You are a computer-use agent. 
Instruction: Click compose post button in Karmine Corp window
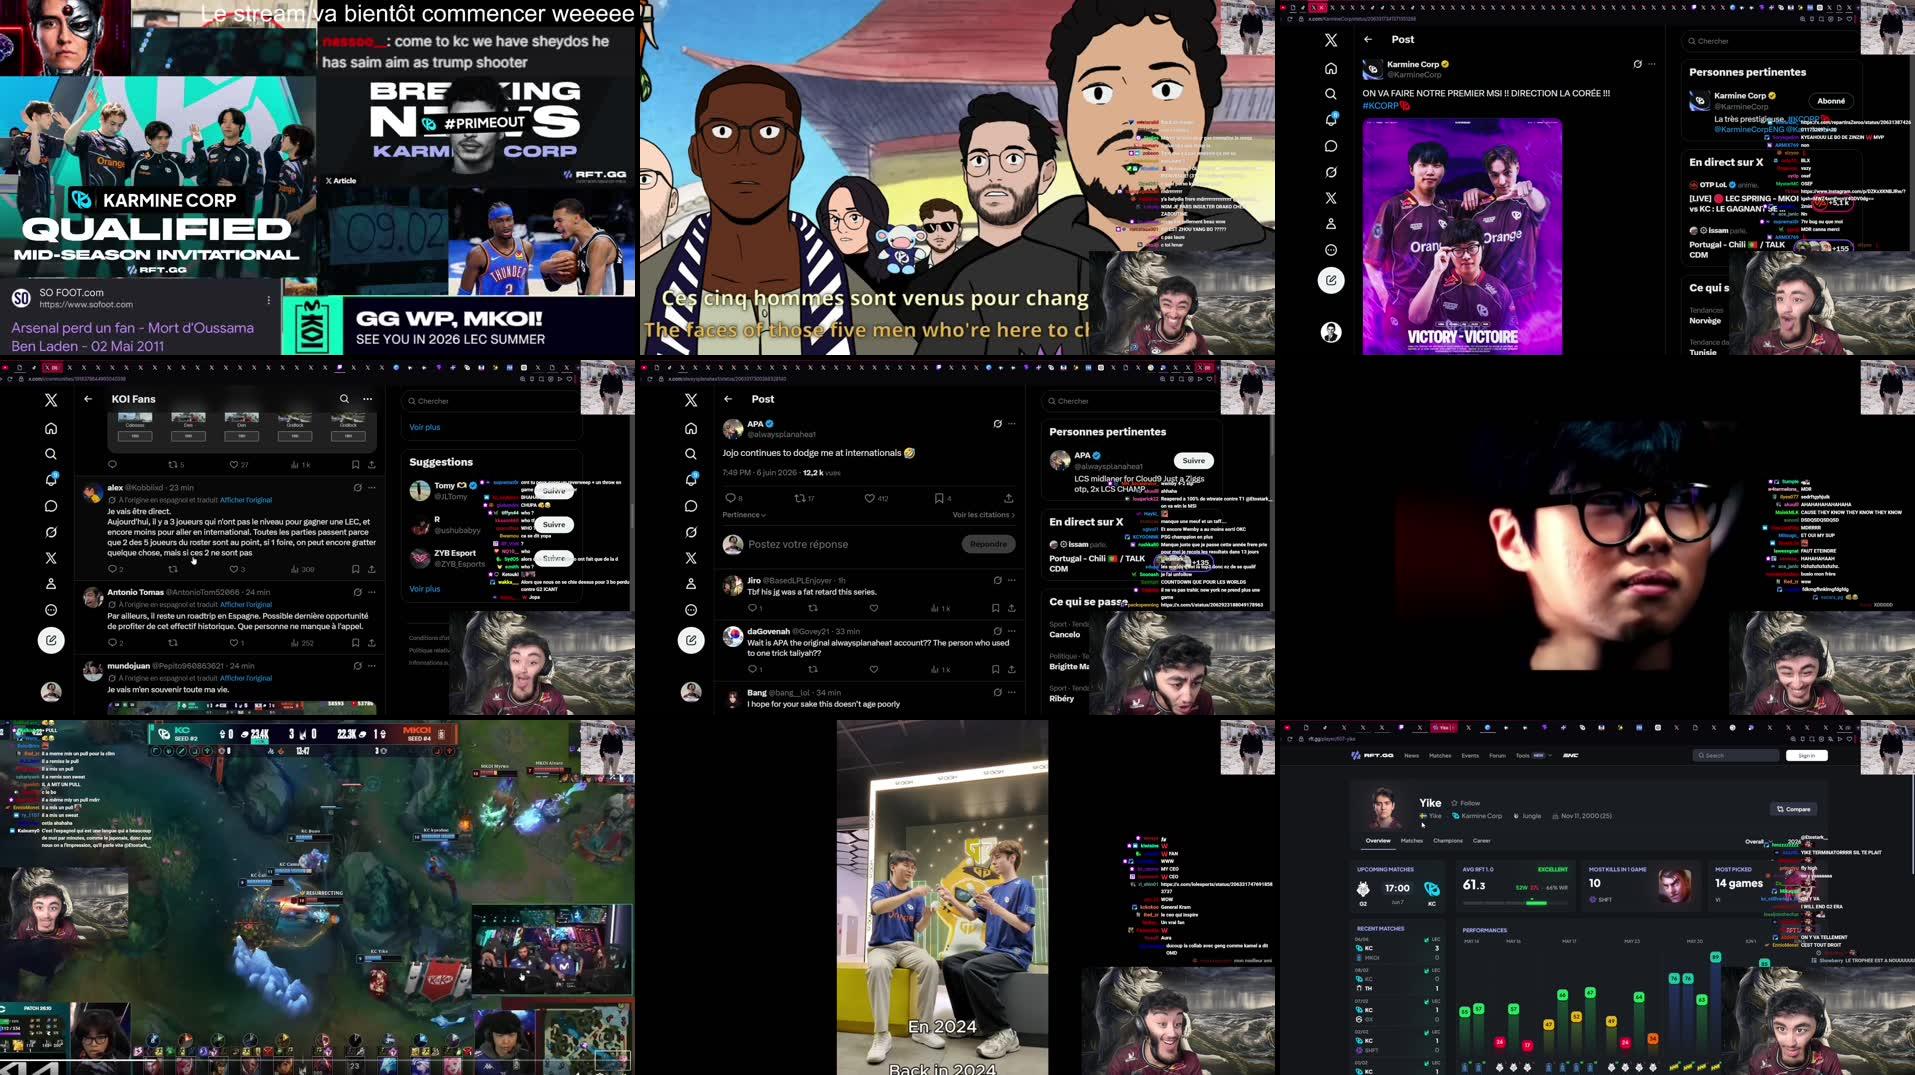point(1331,281)
